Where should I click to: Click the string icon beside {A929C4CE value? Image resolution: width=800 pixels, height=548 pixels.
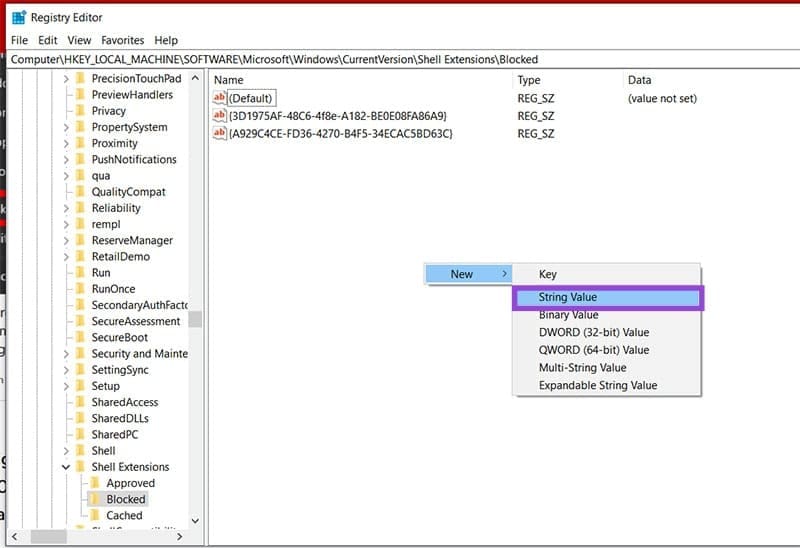pyautogui.click(x=219, y=133)
